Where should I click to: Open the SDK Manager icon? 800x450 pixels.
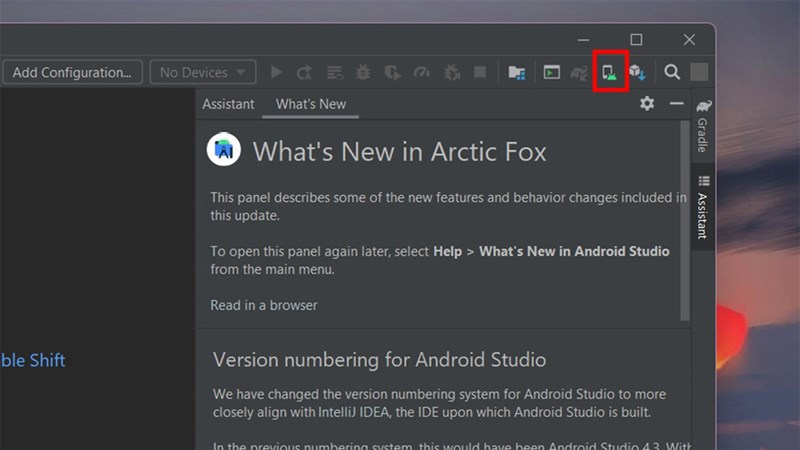click(x=637, y=72)
